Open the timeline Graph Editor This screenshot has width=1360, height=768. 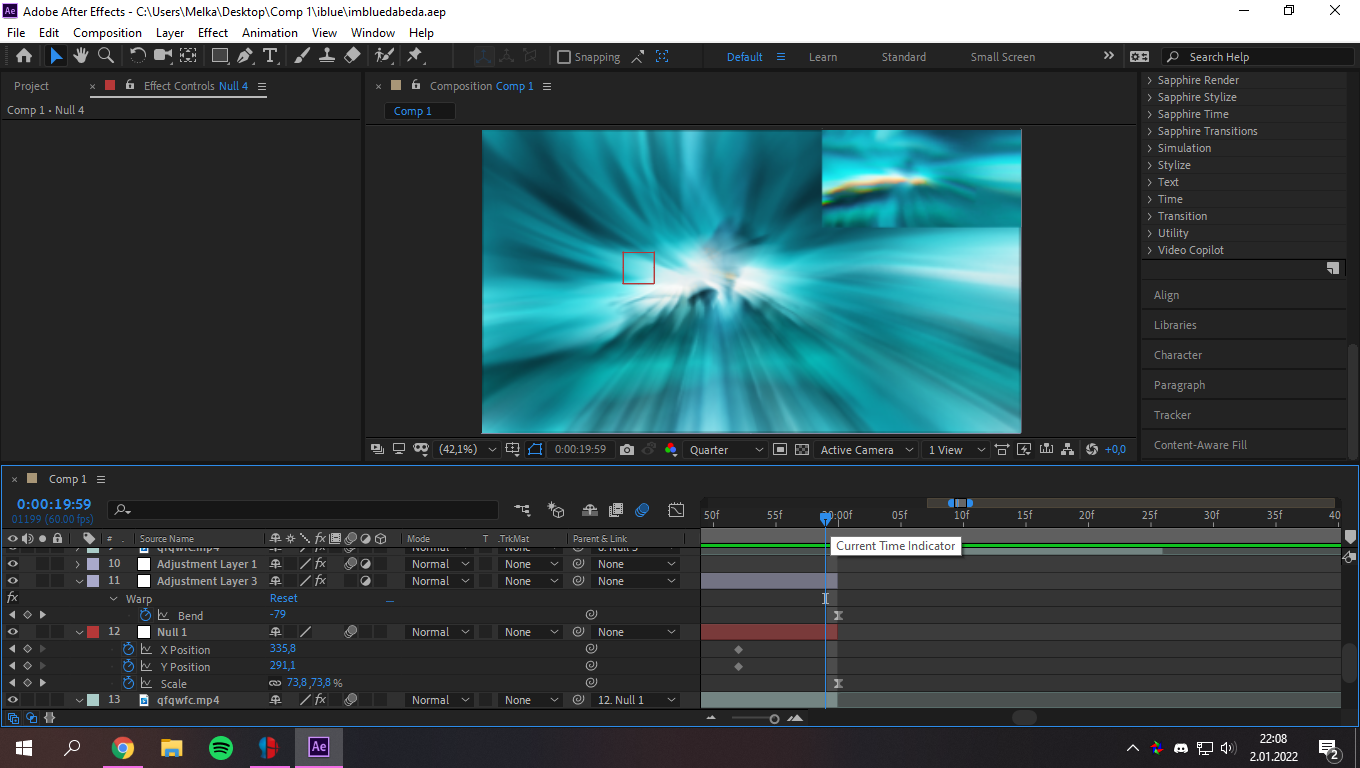pos(676,510)
